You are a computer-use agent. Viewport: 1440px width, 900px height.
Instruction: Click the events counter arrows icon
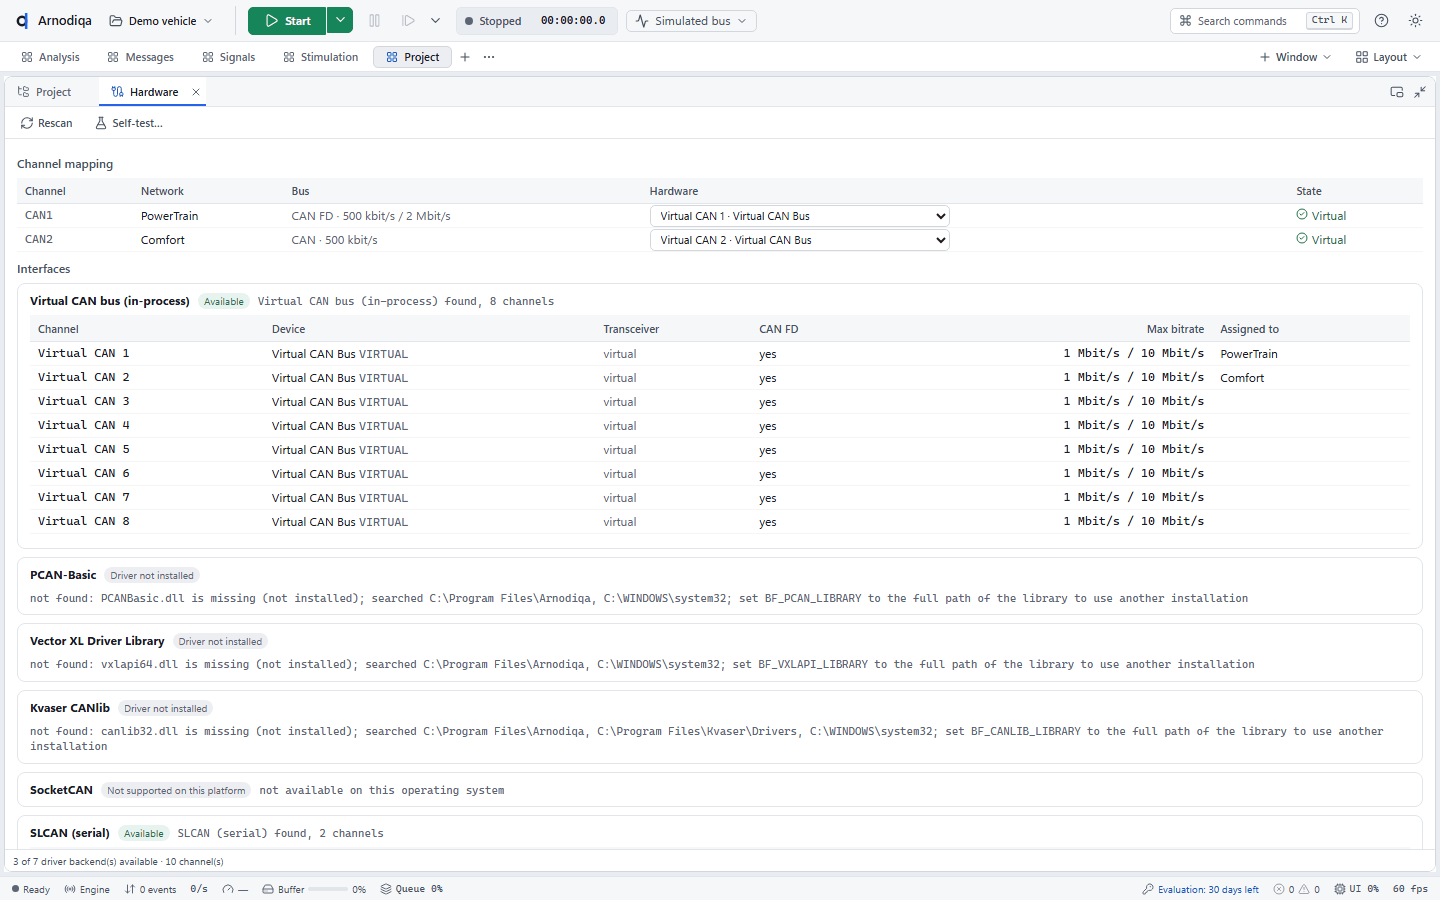click(x=129, y=889)
